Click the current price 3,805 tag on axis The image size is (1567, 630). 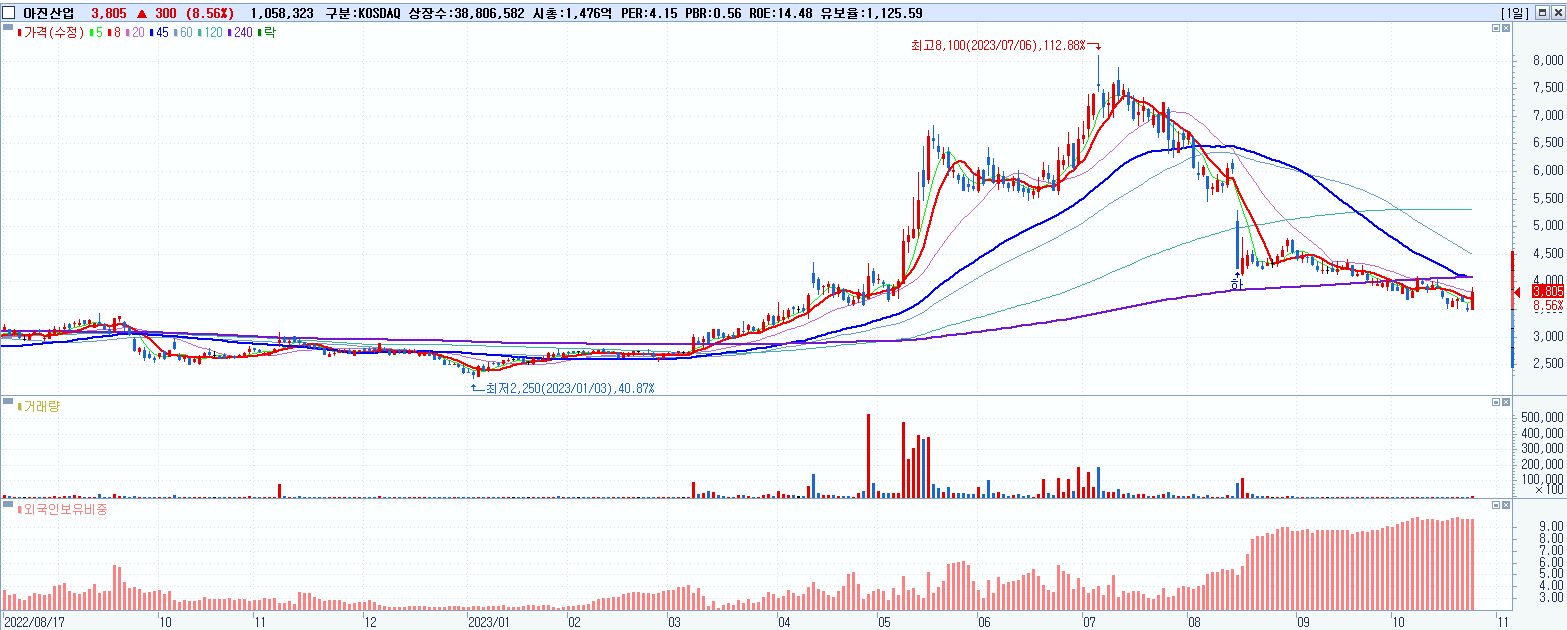click(1548, 290)
